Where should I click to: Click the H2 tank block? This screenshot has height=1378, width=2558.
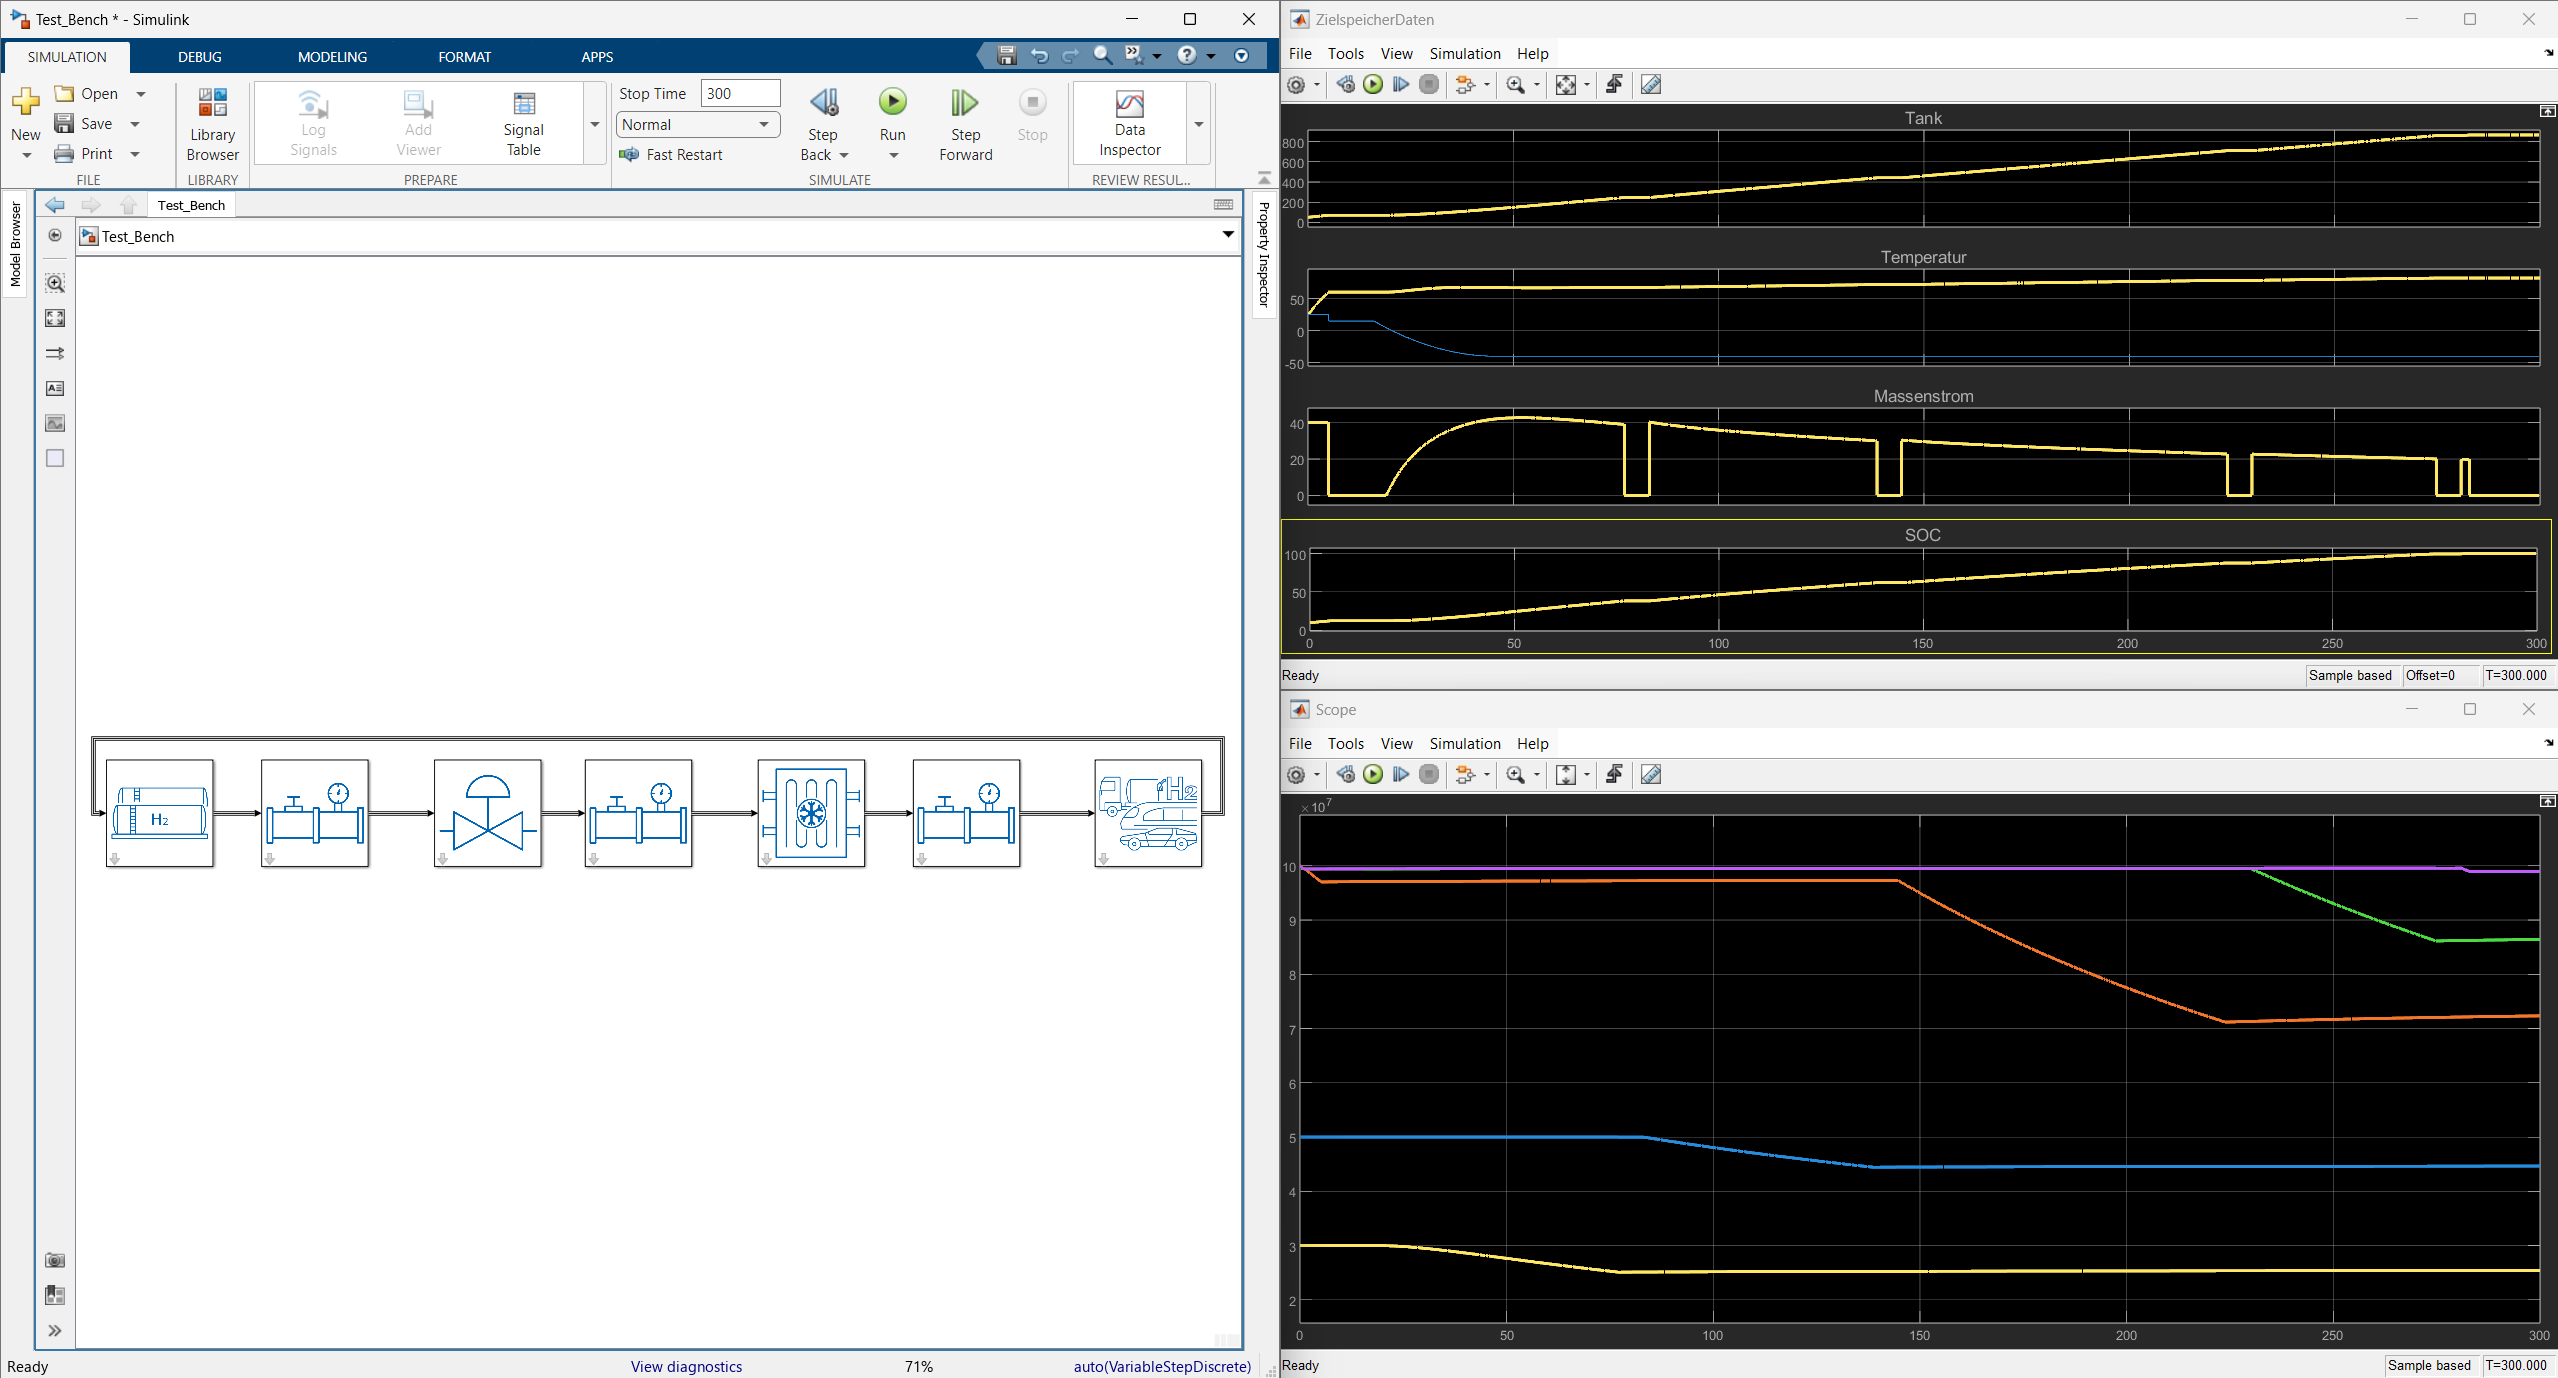[x=160, y=812]
